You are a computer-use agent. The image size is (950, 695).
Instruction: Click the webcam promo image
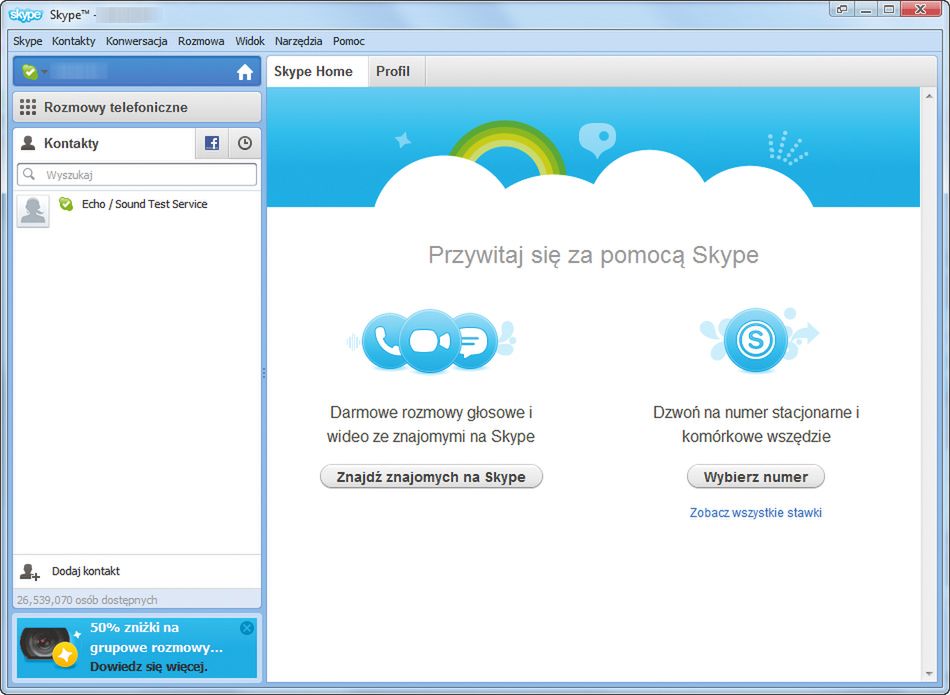point(48,647)
